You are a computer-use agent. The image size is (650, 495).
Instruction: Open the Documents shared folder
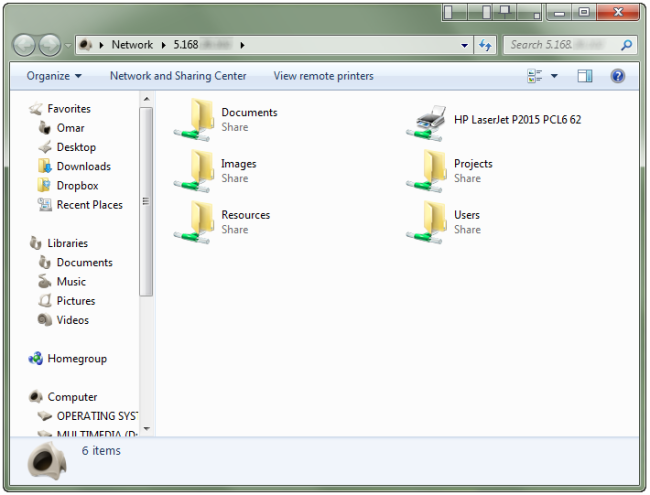click(226, 120)
